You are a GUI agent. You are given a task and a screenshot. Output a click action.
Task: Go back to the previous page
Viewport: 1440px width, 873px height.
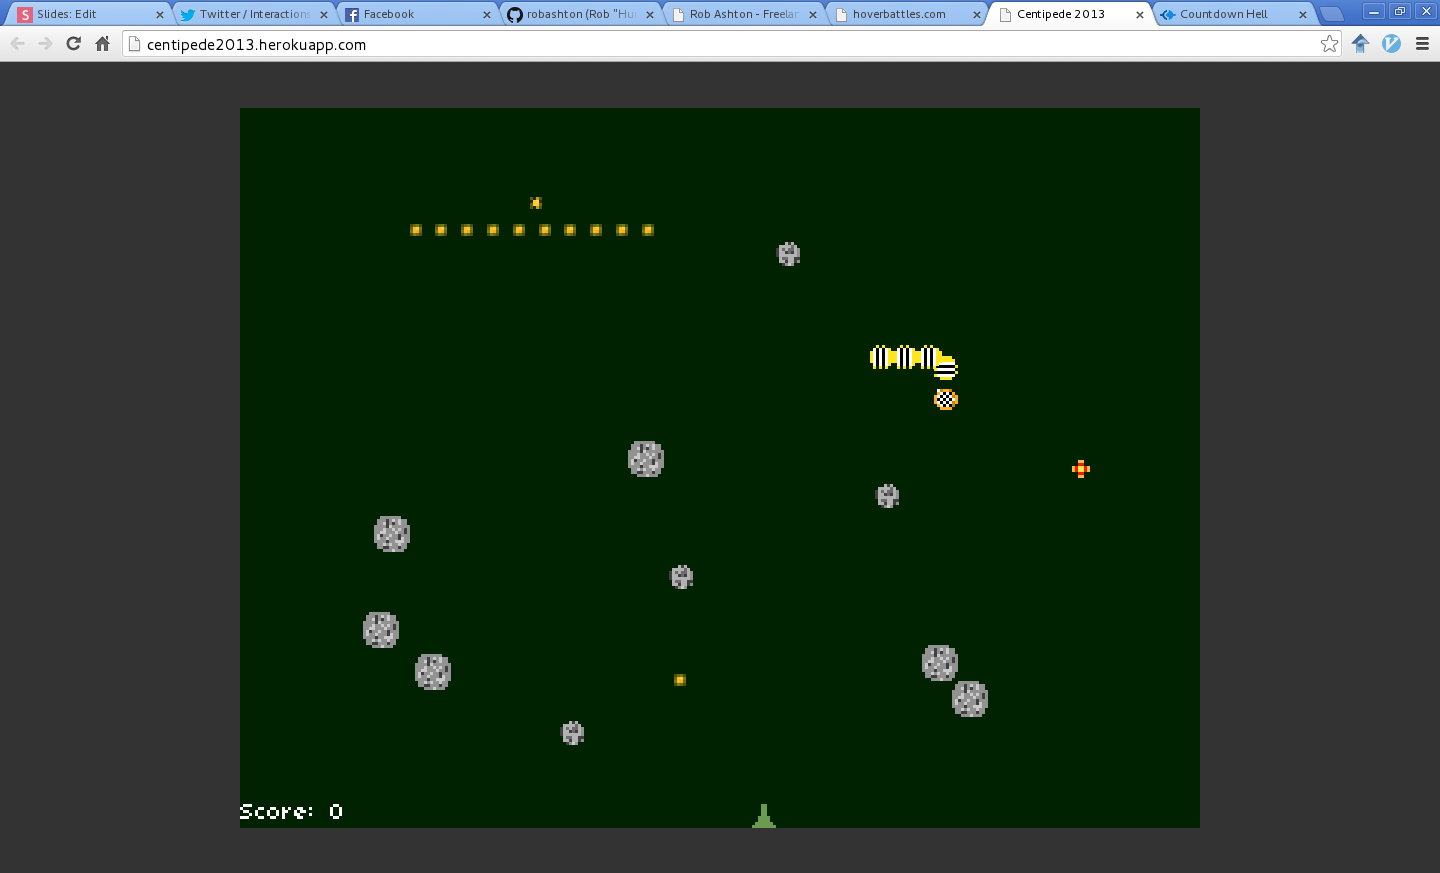(17, 44)
